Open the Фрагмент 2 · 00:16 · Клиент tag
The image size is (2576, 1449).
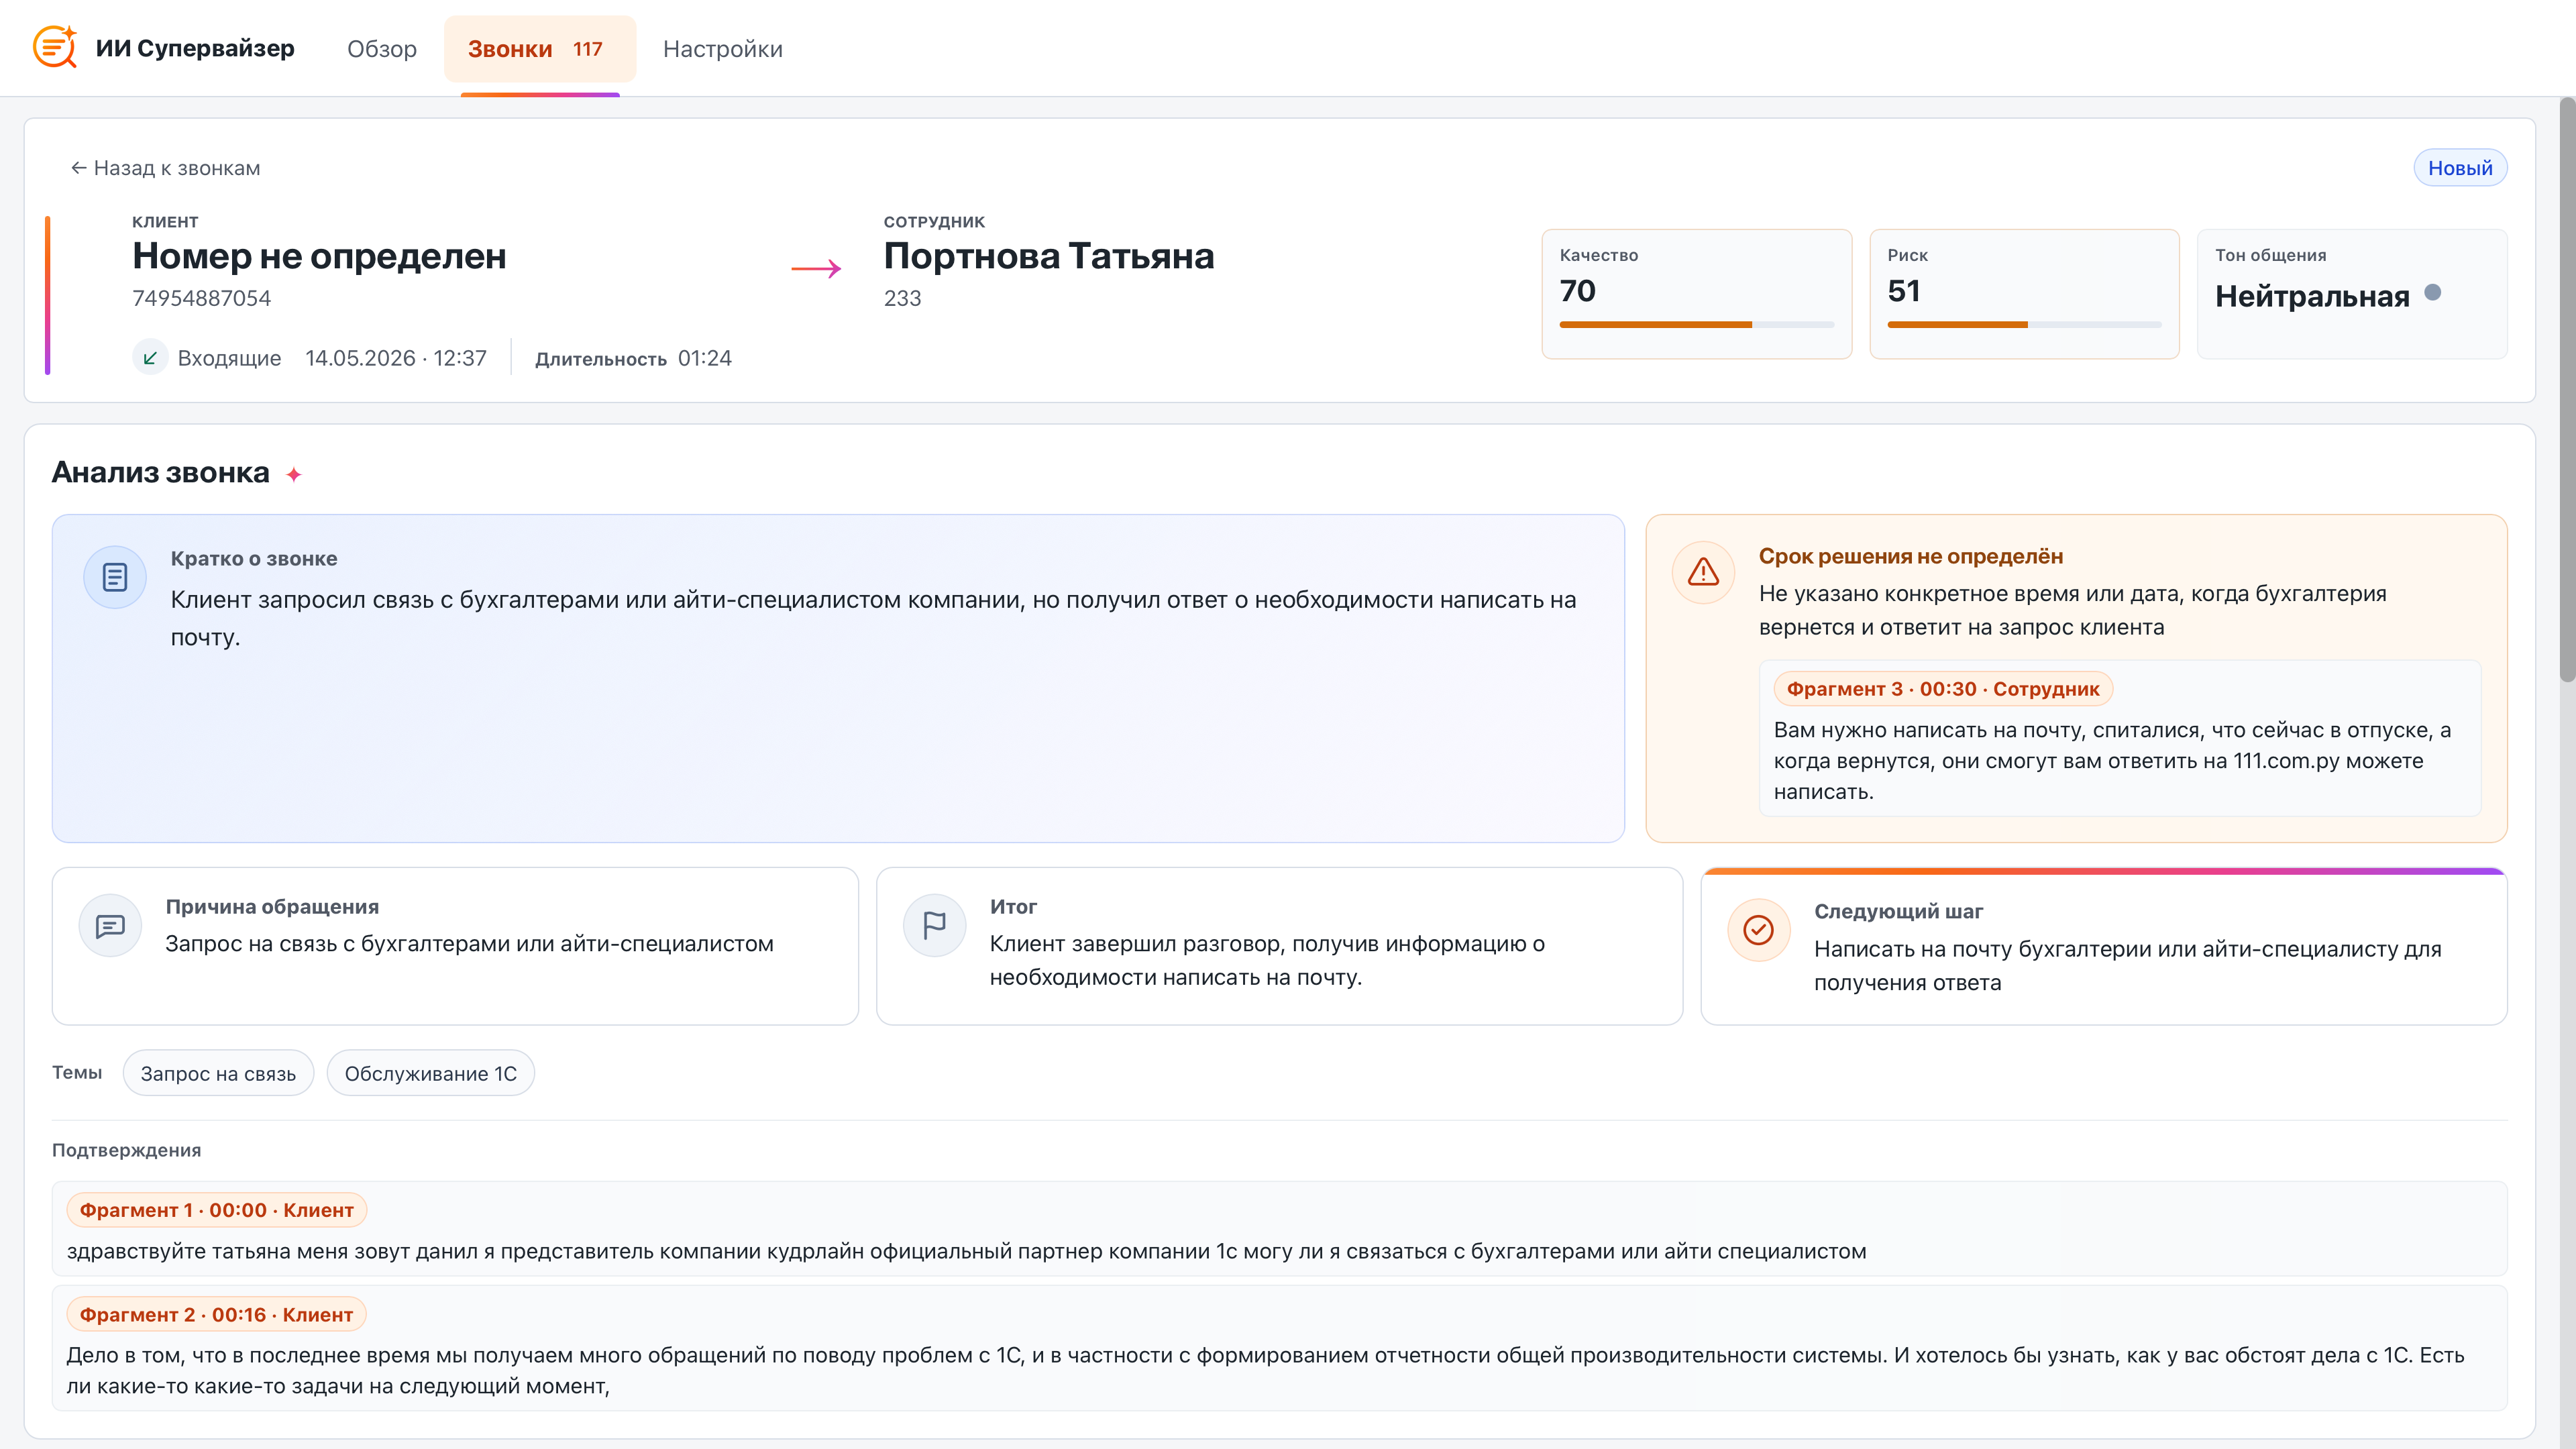point(216,1314)
